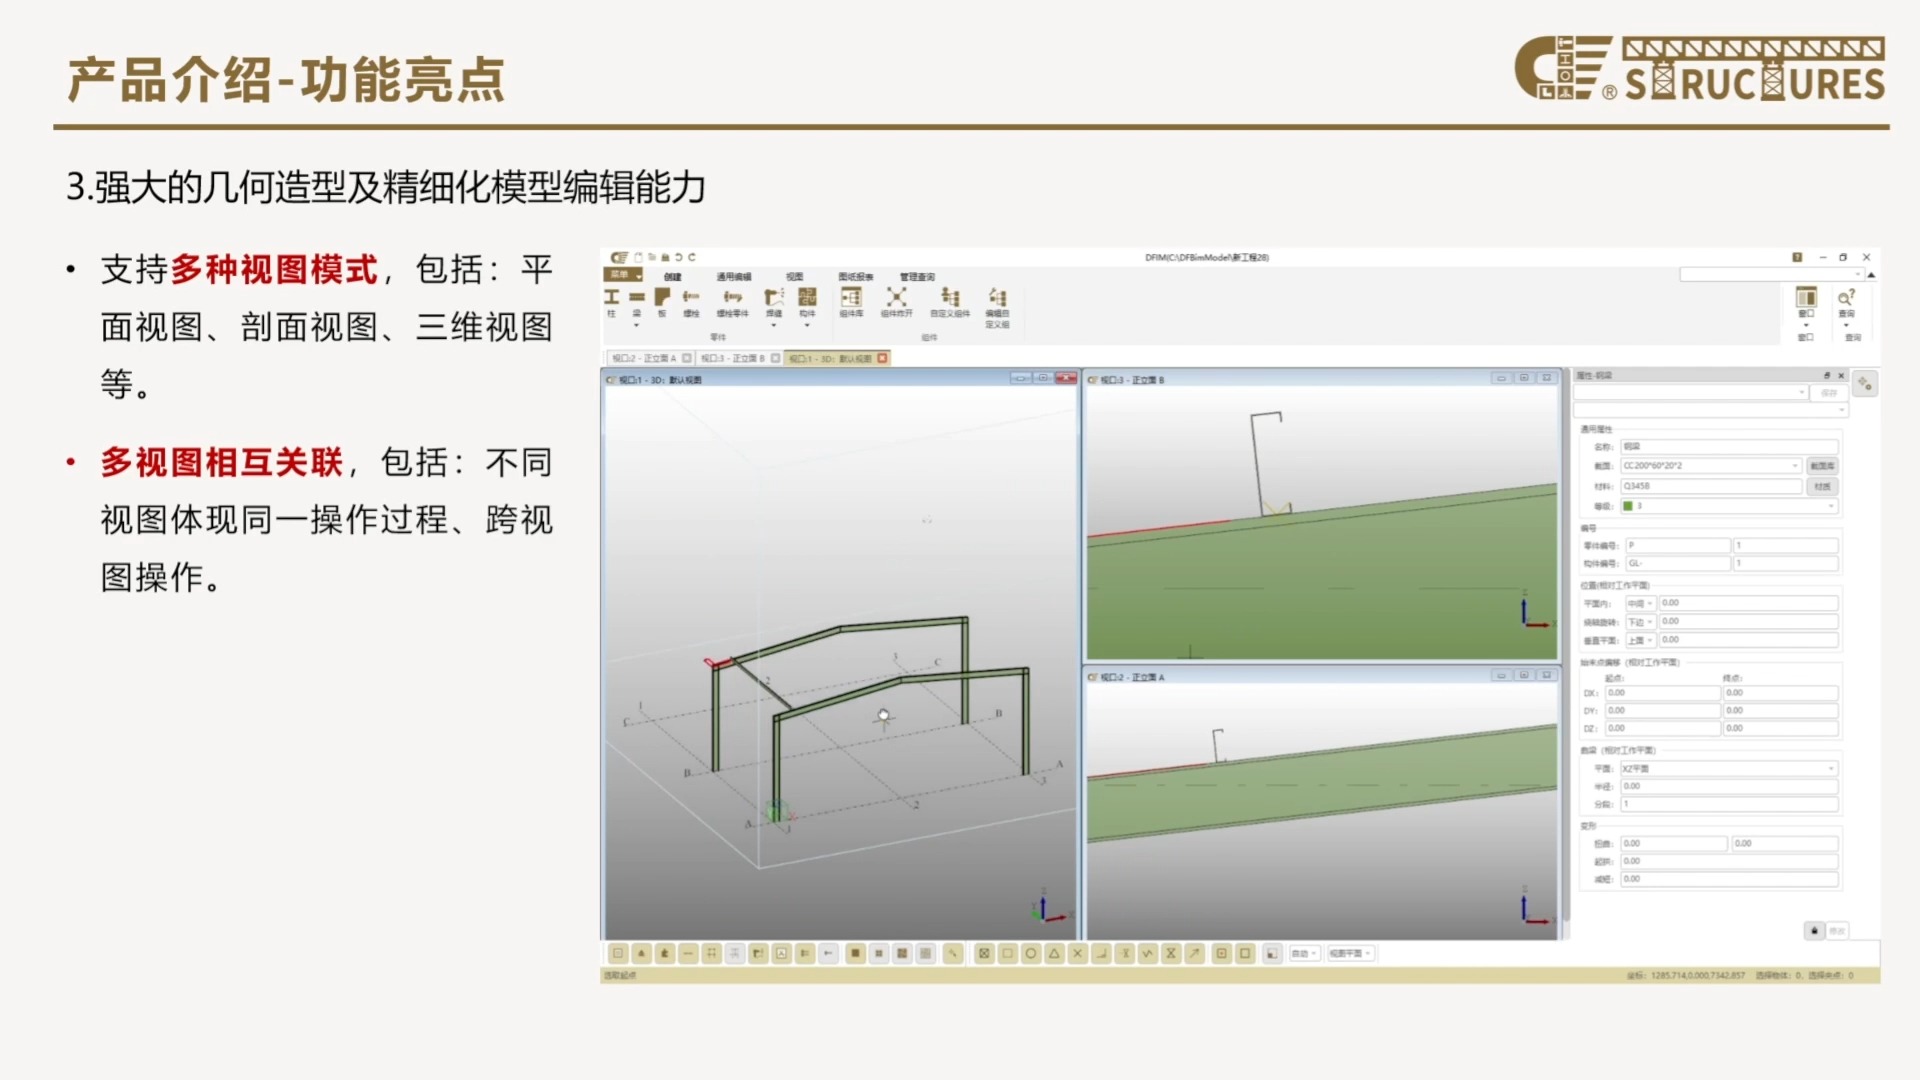The image size is (1920, 1080).
Task: Toggle the triangle snap icon in bottom toolbar
Action: pyautogui.click(x=1054, y=954)
